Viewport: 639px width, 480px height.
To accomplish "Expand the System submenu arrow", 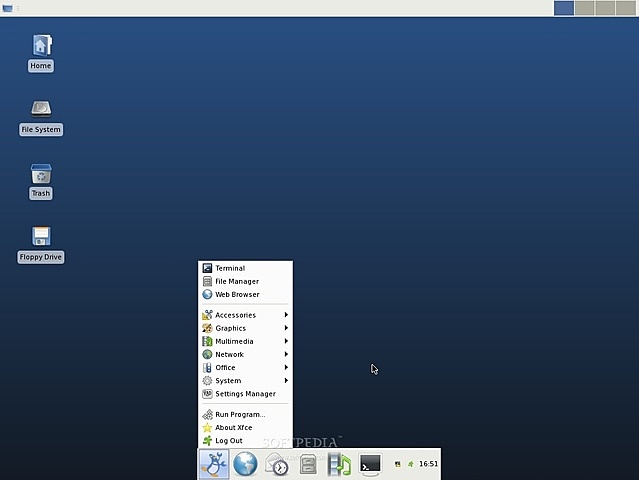I will click(x=286, y=380).
